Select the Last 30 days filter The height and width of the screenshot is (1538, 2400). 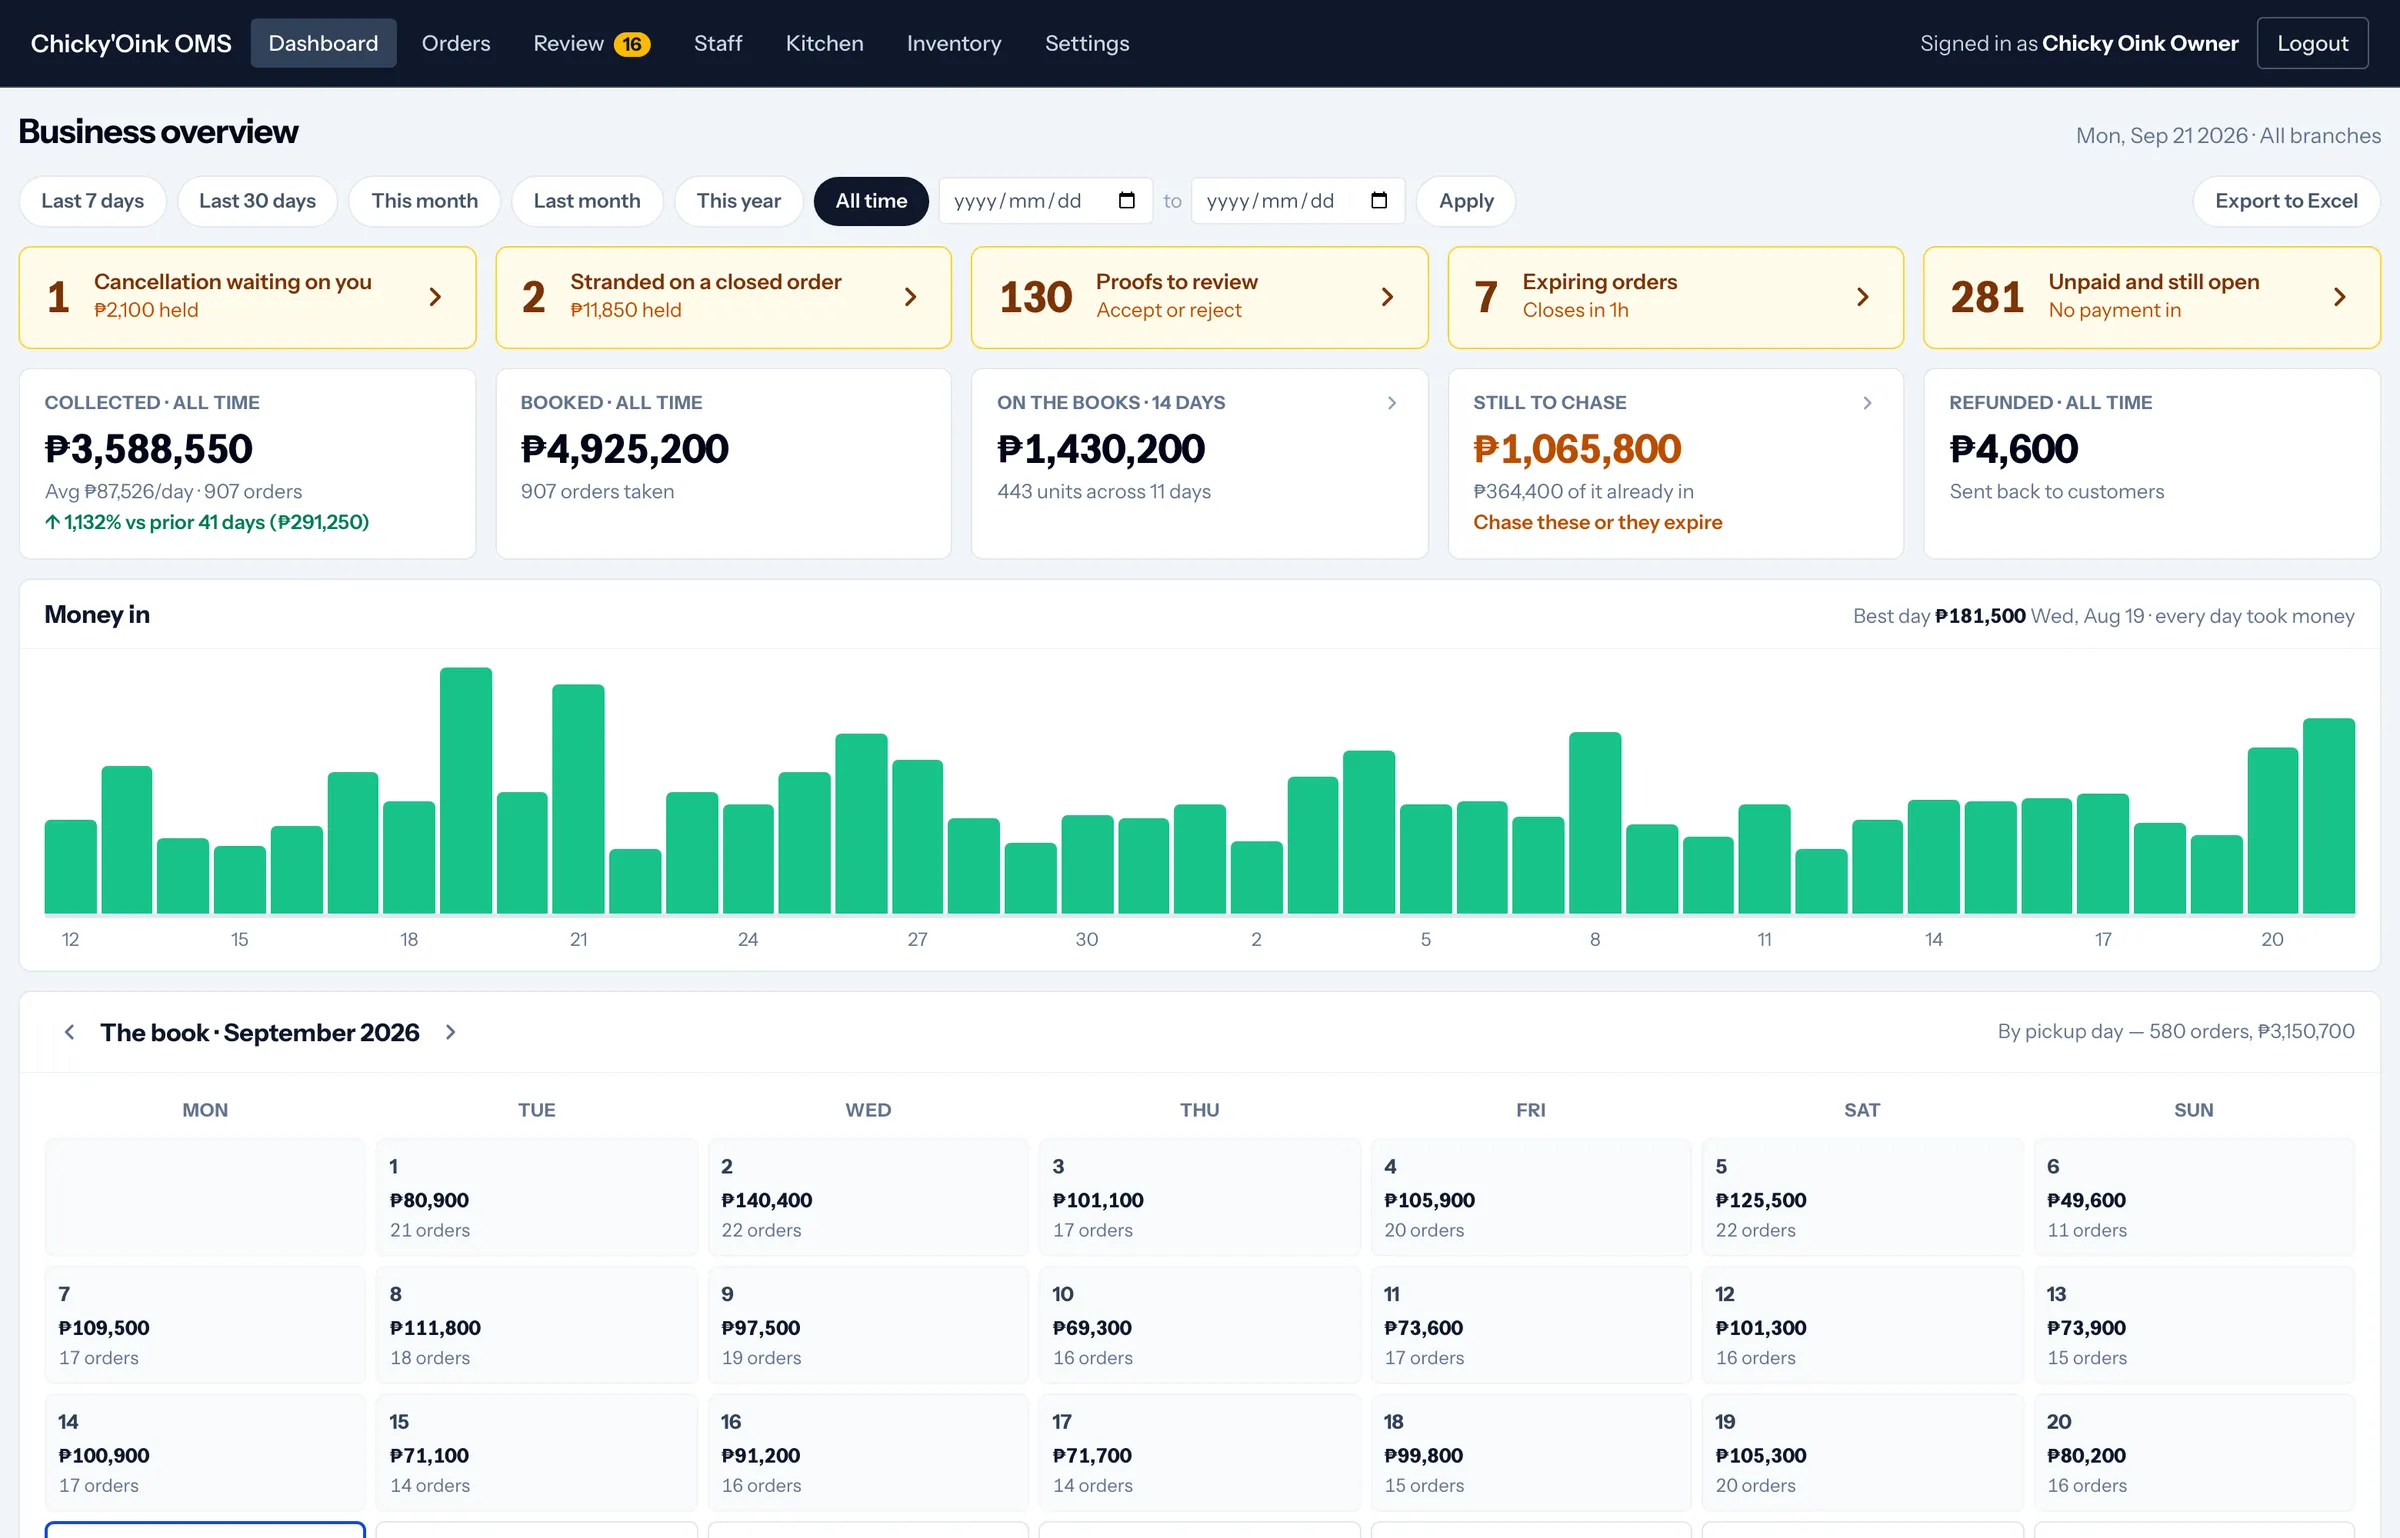(x=257, y=201)
